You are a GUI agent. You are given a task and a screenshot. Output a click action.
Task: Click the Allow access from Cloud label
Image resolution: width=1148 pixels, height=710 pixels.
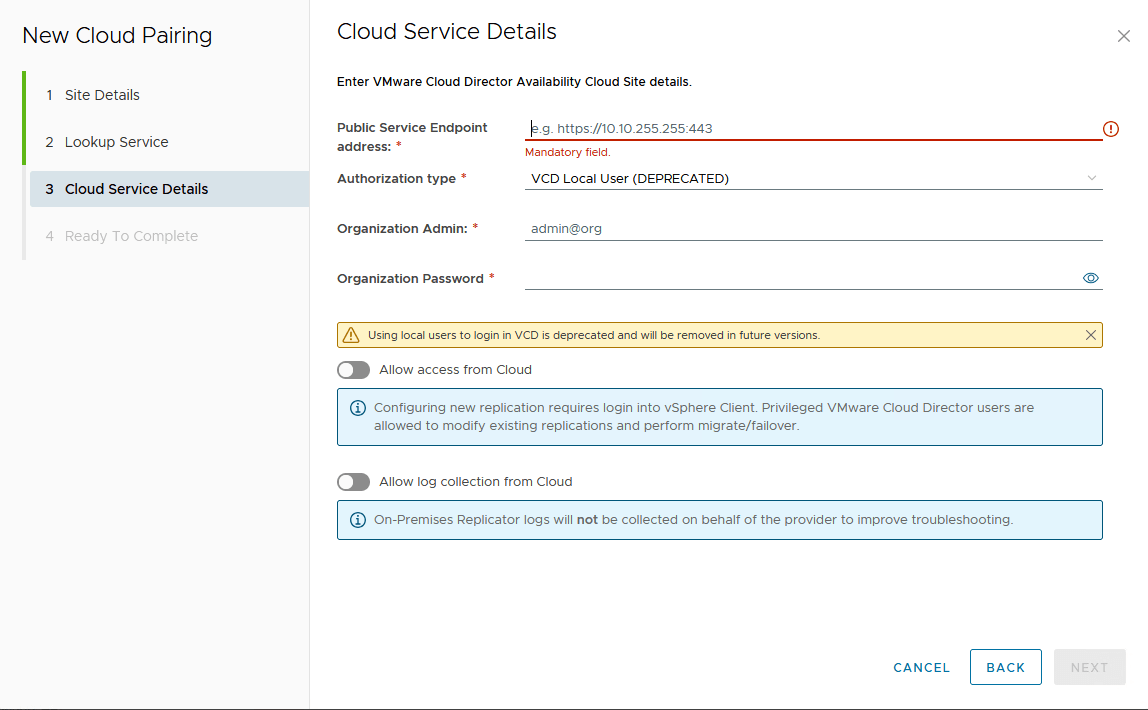coord(455,370)
